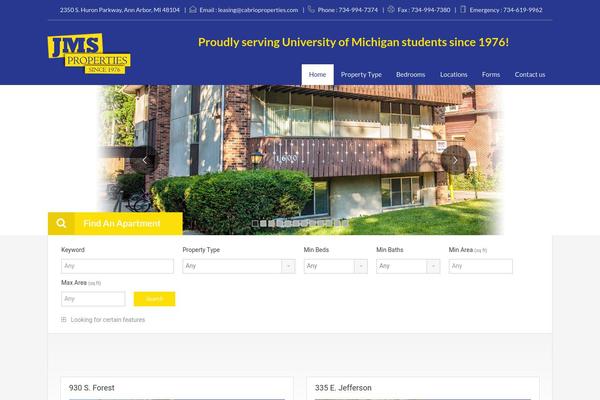Click the plus icon beside Looking for certain features
The height and width of the screenshot is (400, 600).
[x=64, y=319]
